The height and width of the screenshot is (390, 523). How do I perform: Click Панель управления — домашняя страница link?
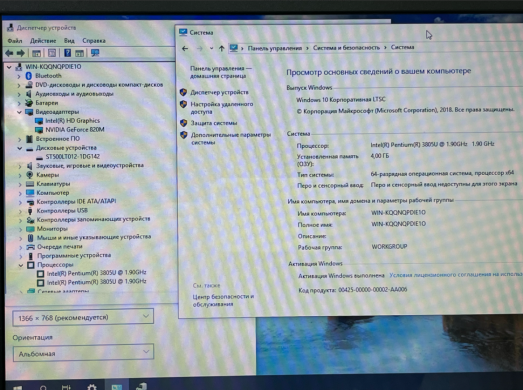[221, 72]
